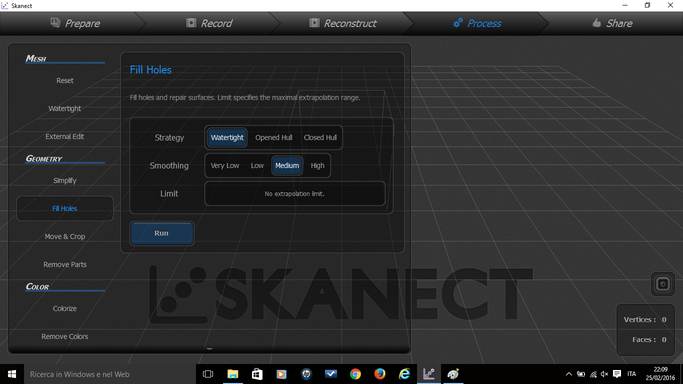Choose Closed Hull strategy
683x384 pixels.
320,138
